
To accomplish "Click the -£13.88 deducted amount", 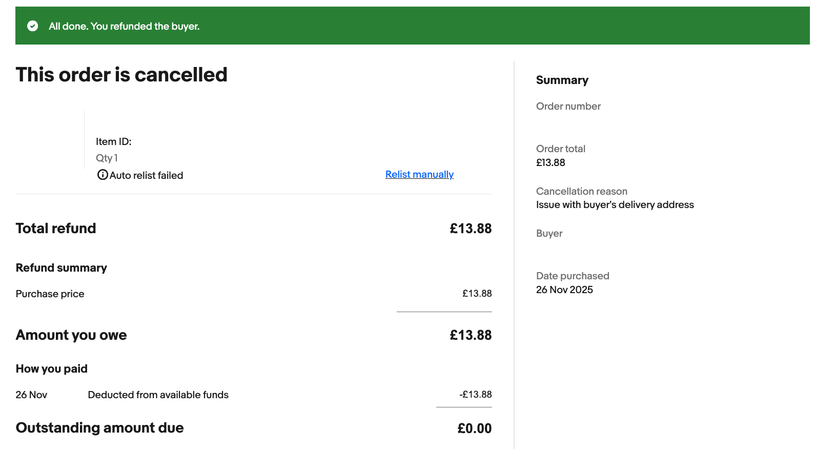I will (x=475, y=395).
